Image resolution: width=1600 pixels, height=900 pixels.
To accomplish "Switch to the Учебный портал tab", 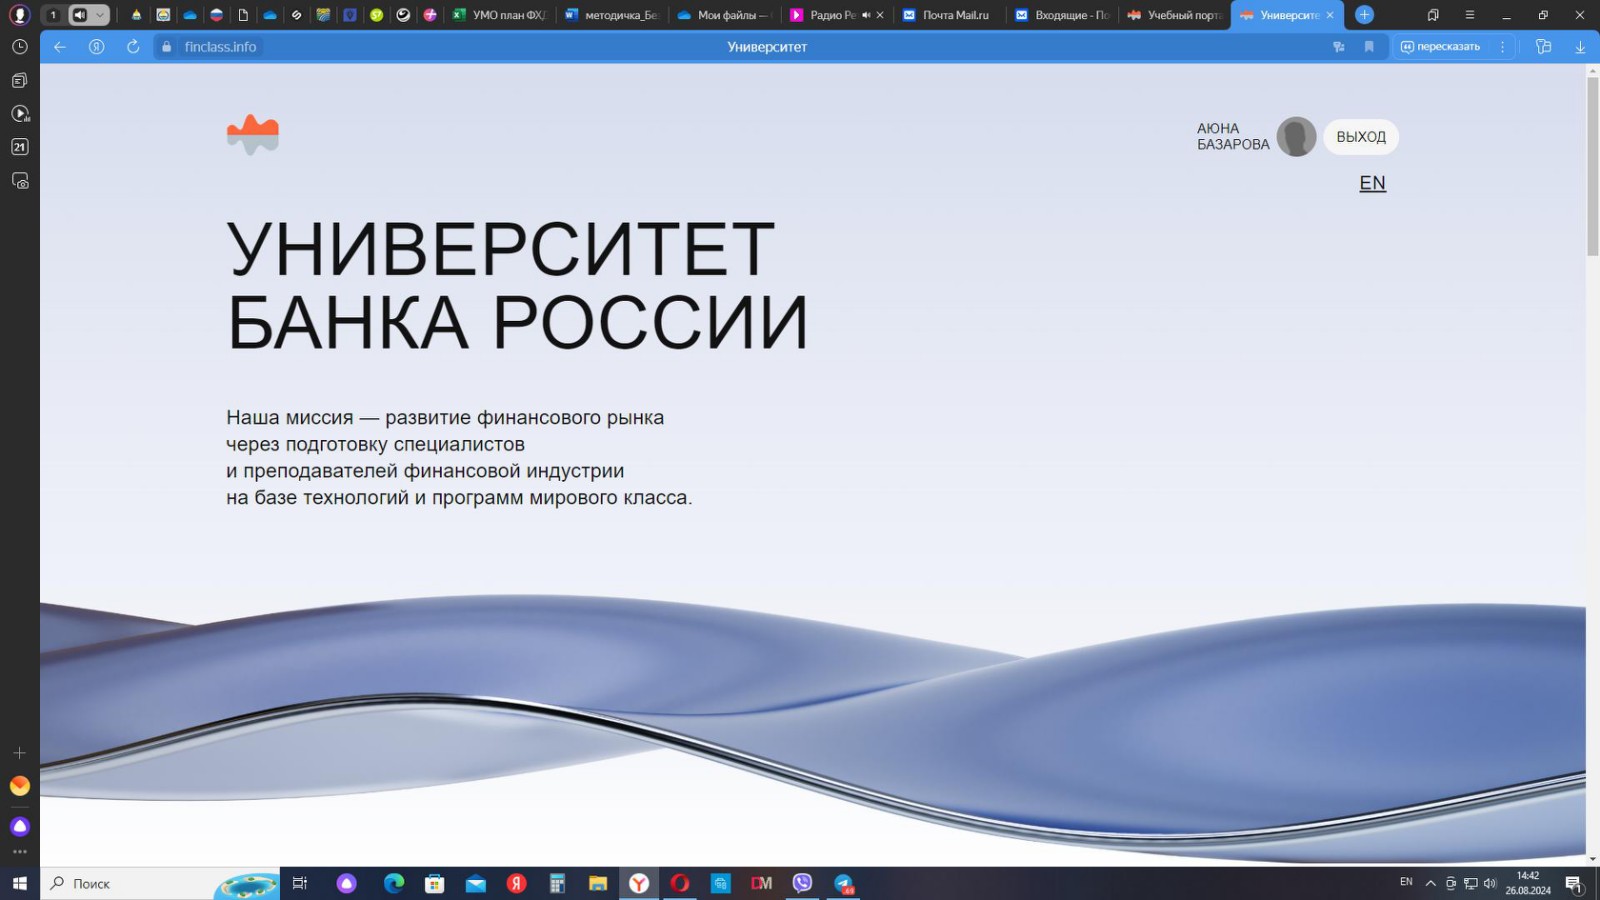I will (x=1175, y=15).
